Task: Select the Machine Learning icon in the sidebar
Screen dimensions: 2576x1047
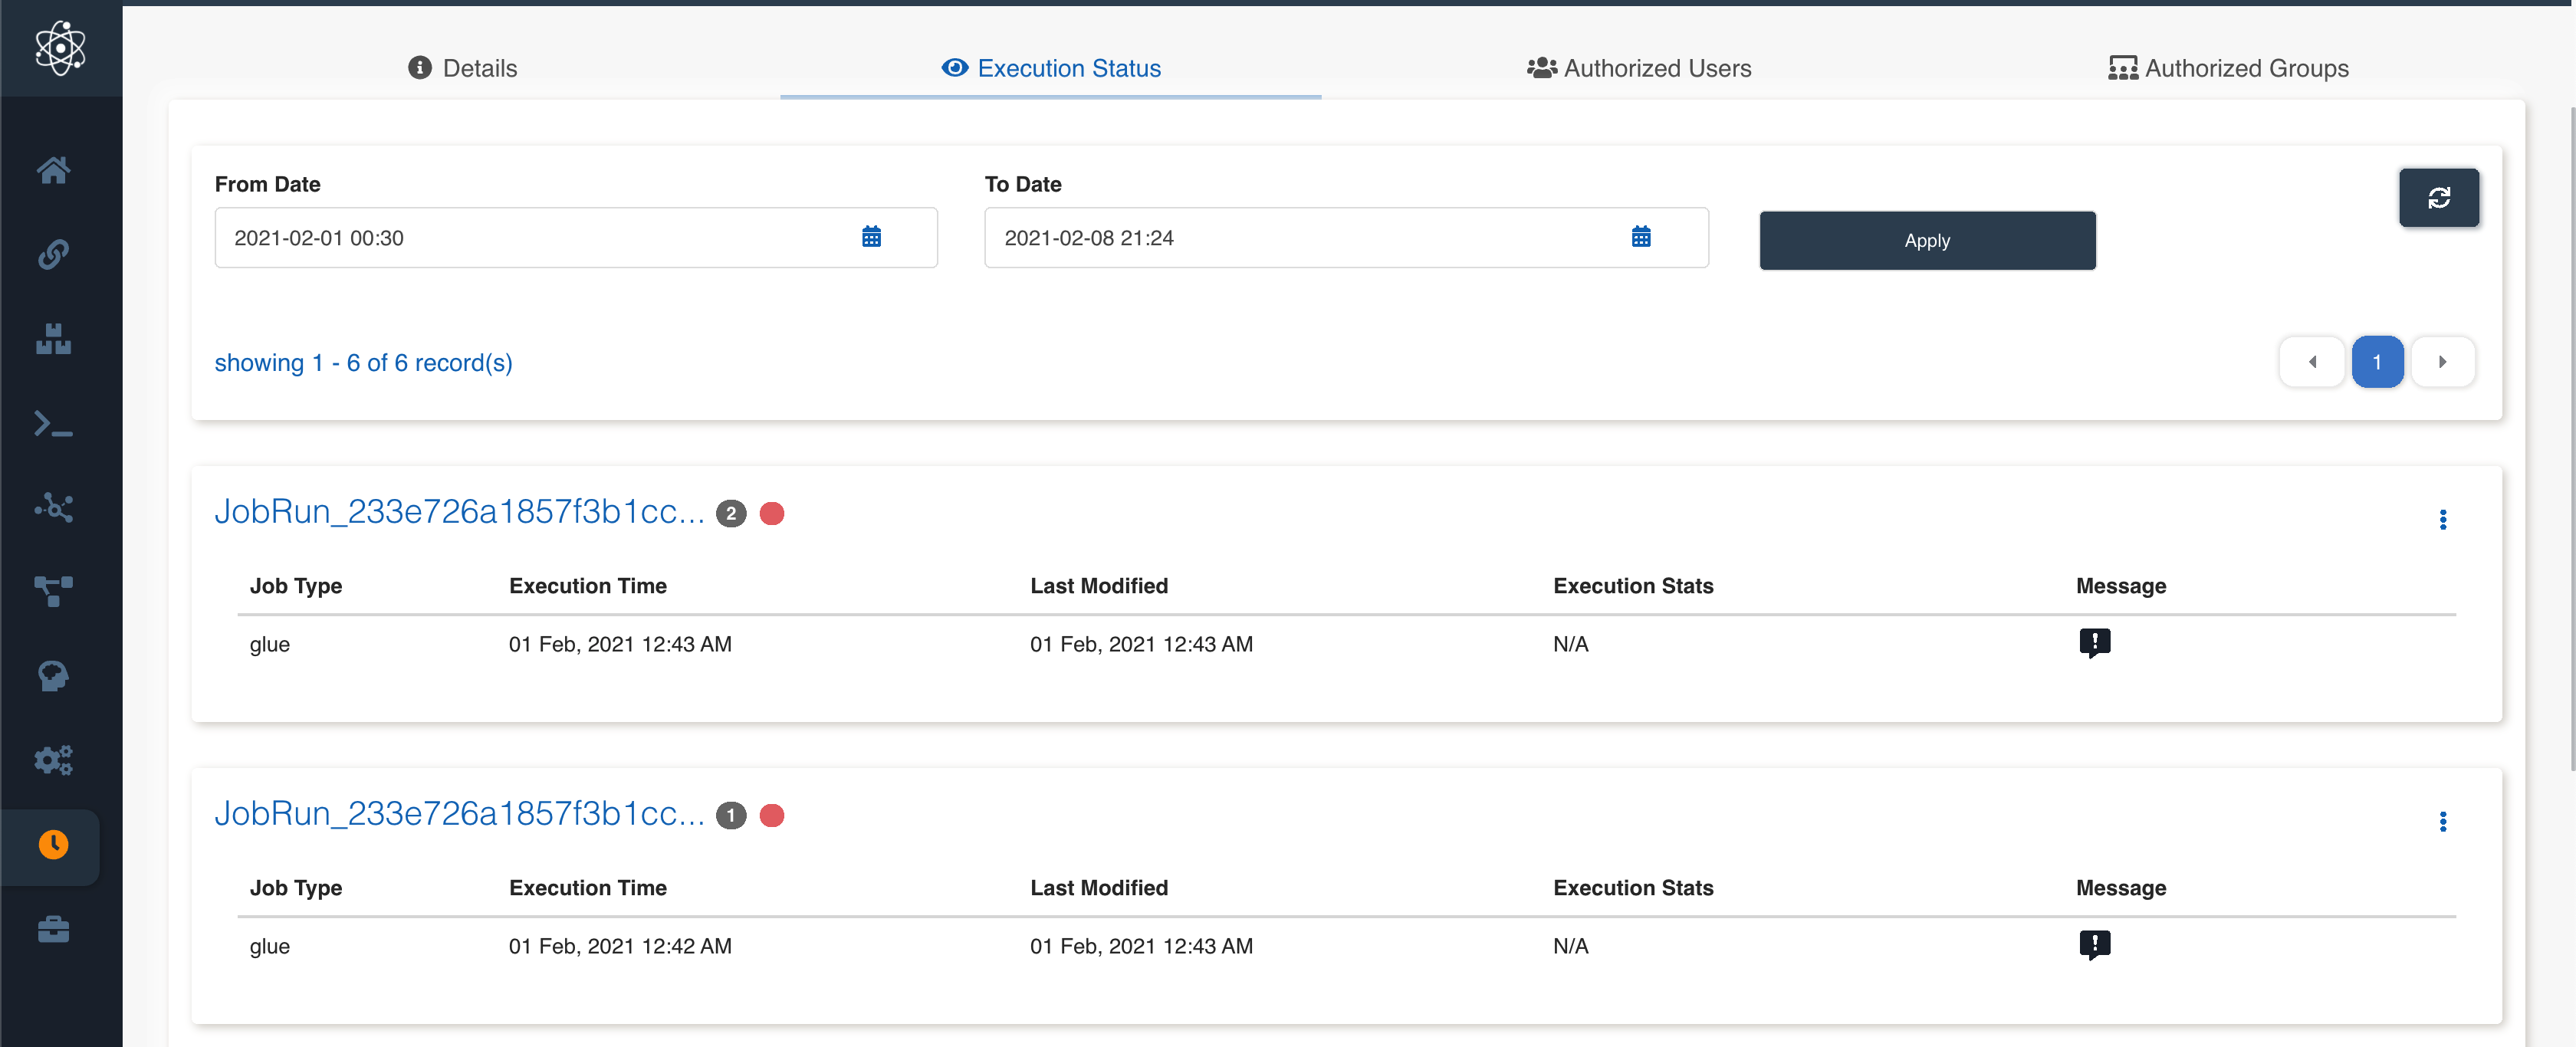Action: 54,676
